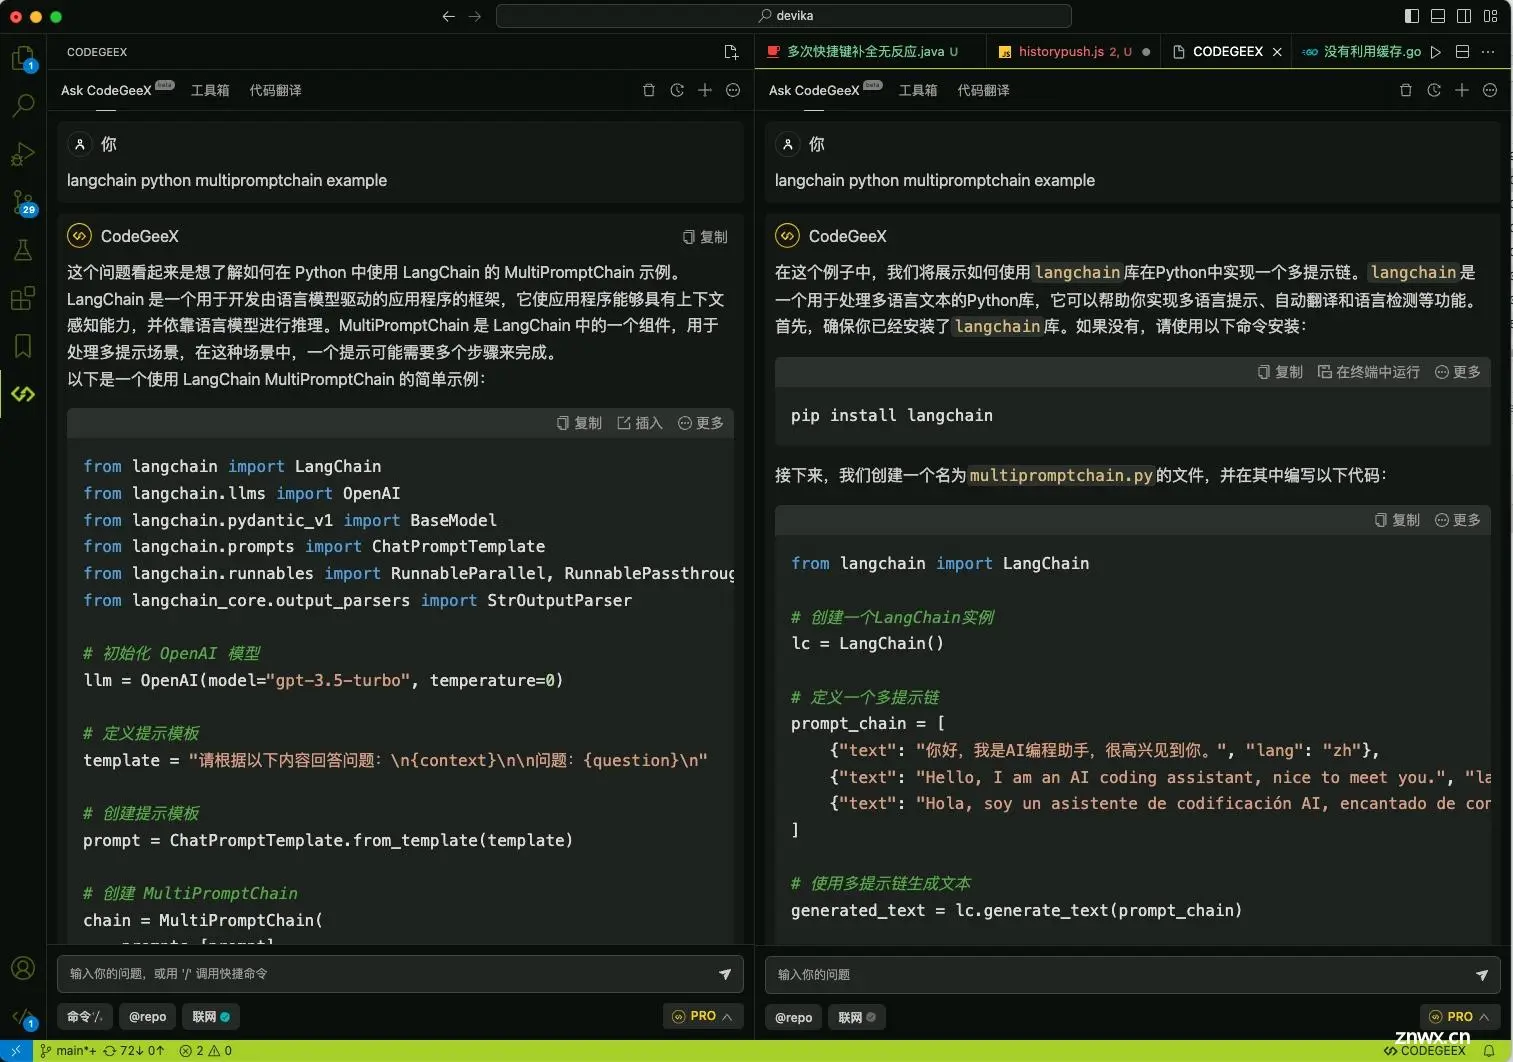Image resolution: width=1513 pixels, height=1062 pixels.
Task: Click the devika command center search box
Action: click(x=784, y=16)
